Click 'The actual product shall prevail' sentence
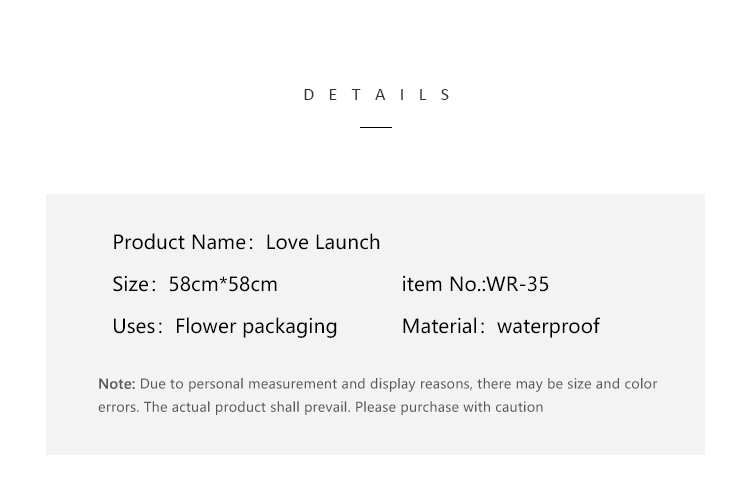 [x=247, y=407]
